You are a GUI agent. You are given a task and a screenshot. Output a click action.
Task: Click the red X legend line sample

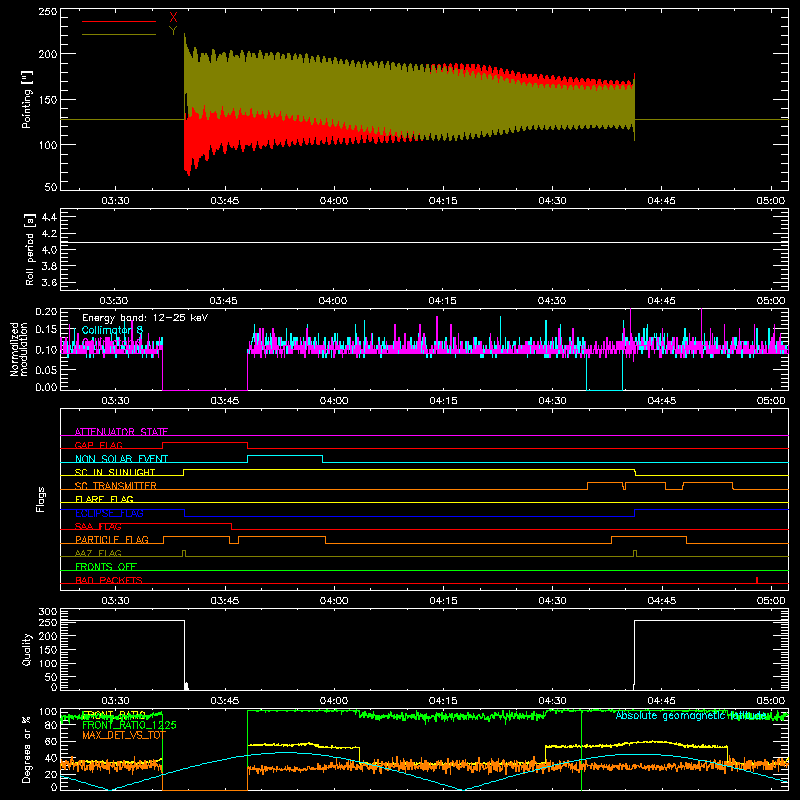(x=119, y=21)
